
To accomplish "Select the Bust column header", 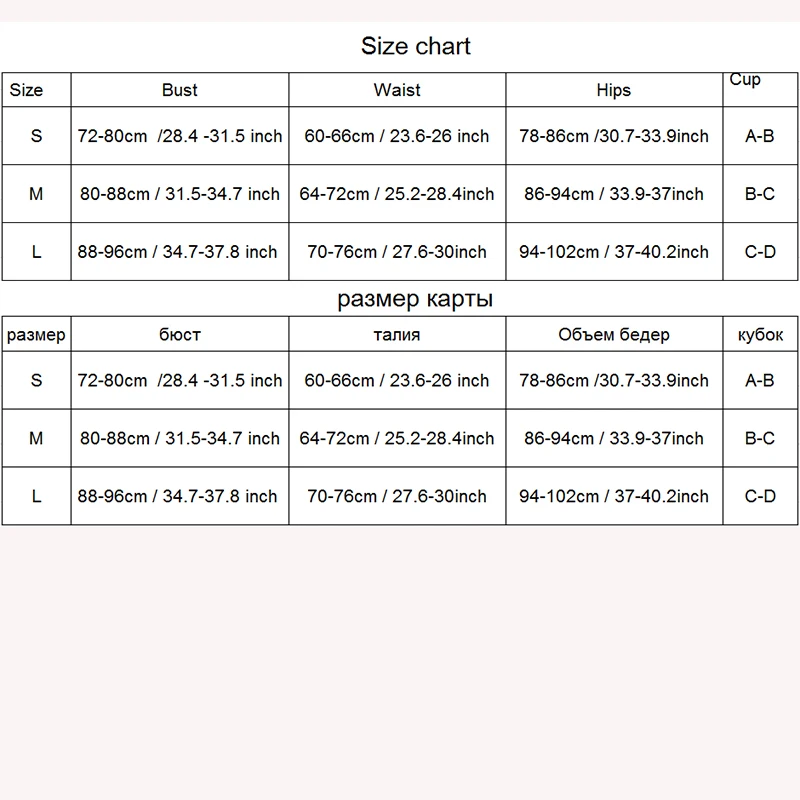I will [180, 90].
